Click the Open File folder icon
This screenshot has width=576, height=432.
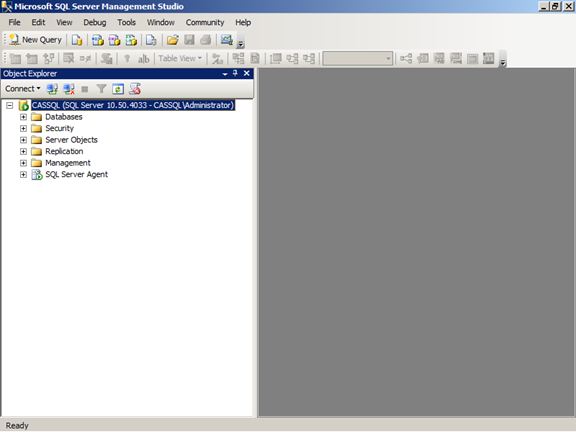[172, 40]
